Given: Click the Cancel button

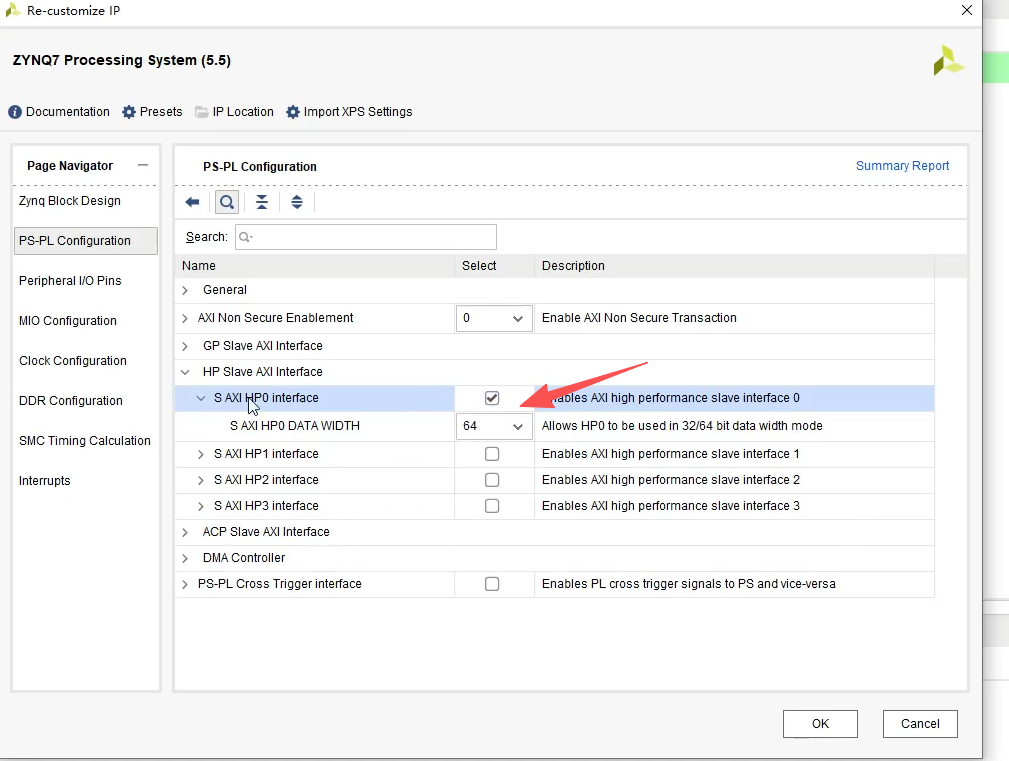Looking at the screenshot, I should (x=920, y=724).
